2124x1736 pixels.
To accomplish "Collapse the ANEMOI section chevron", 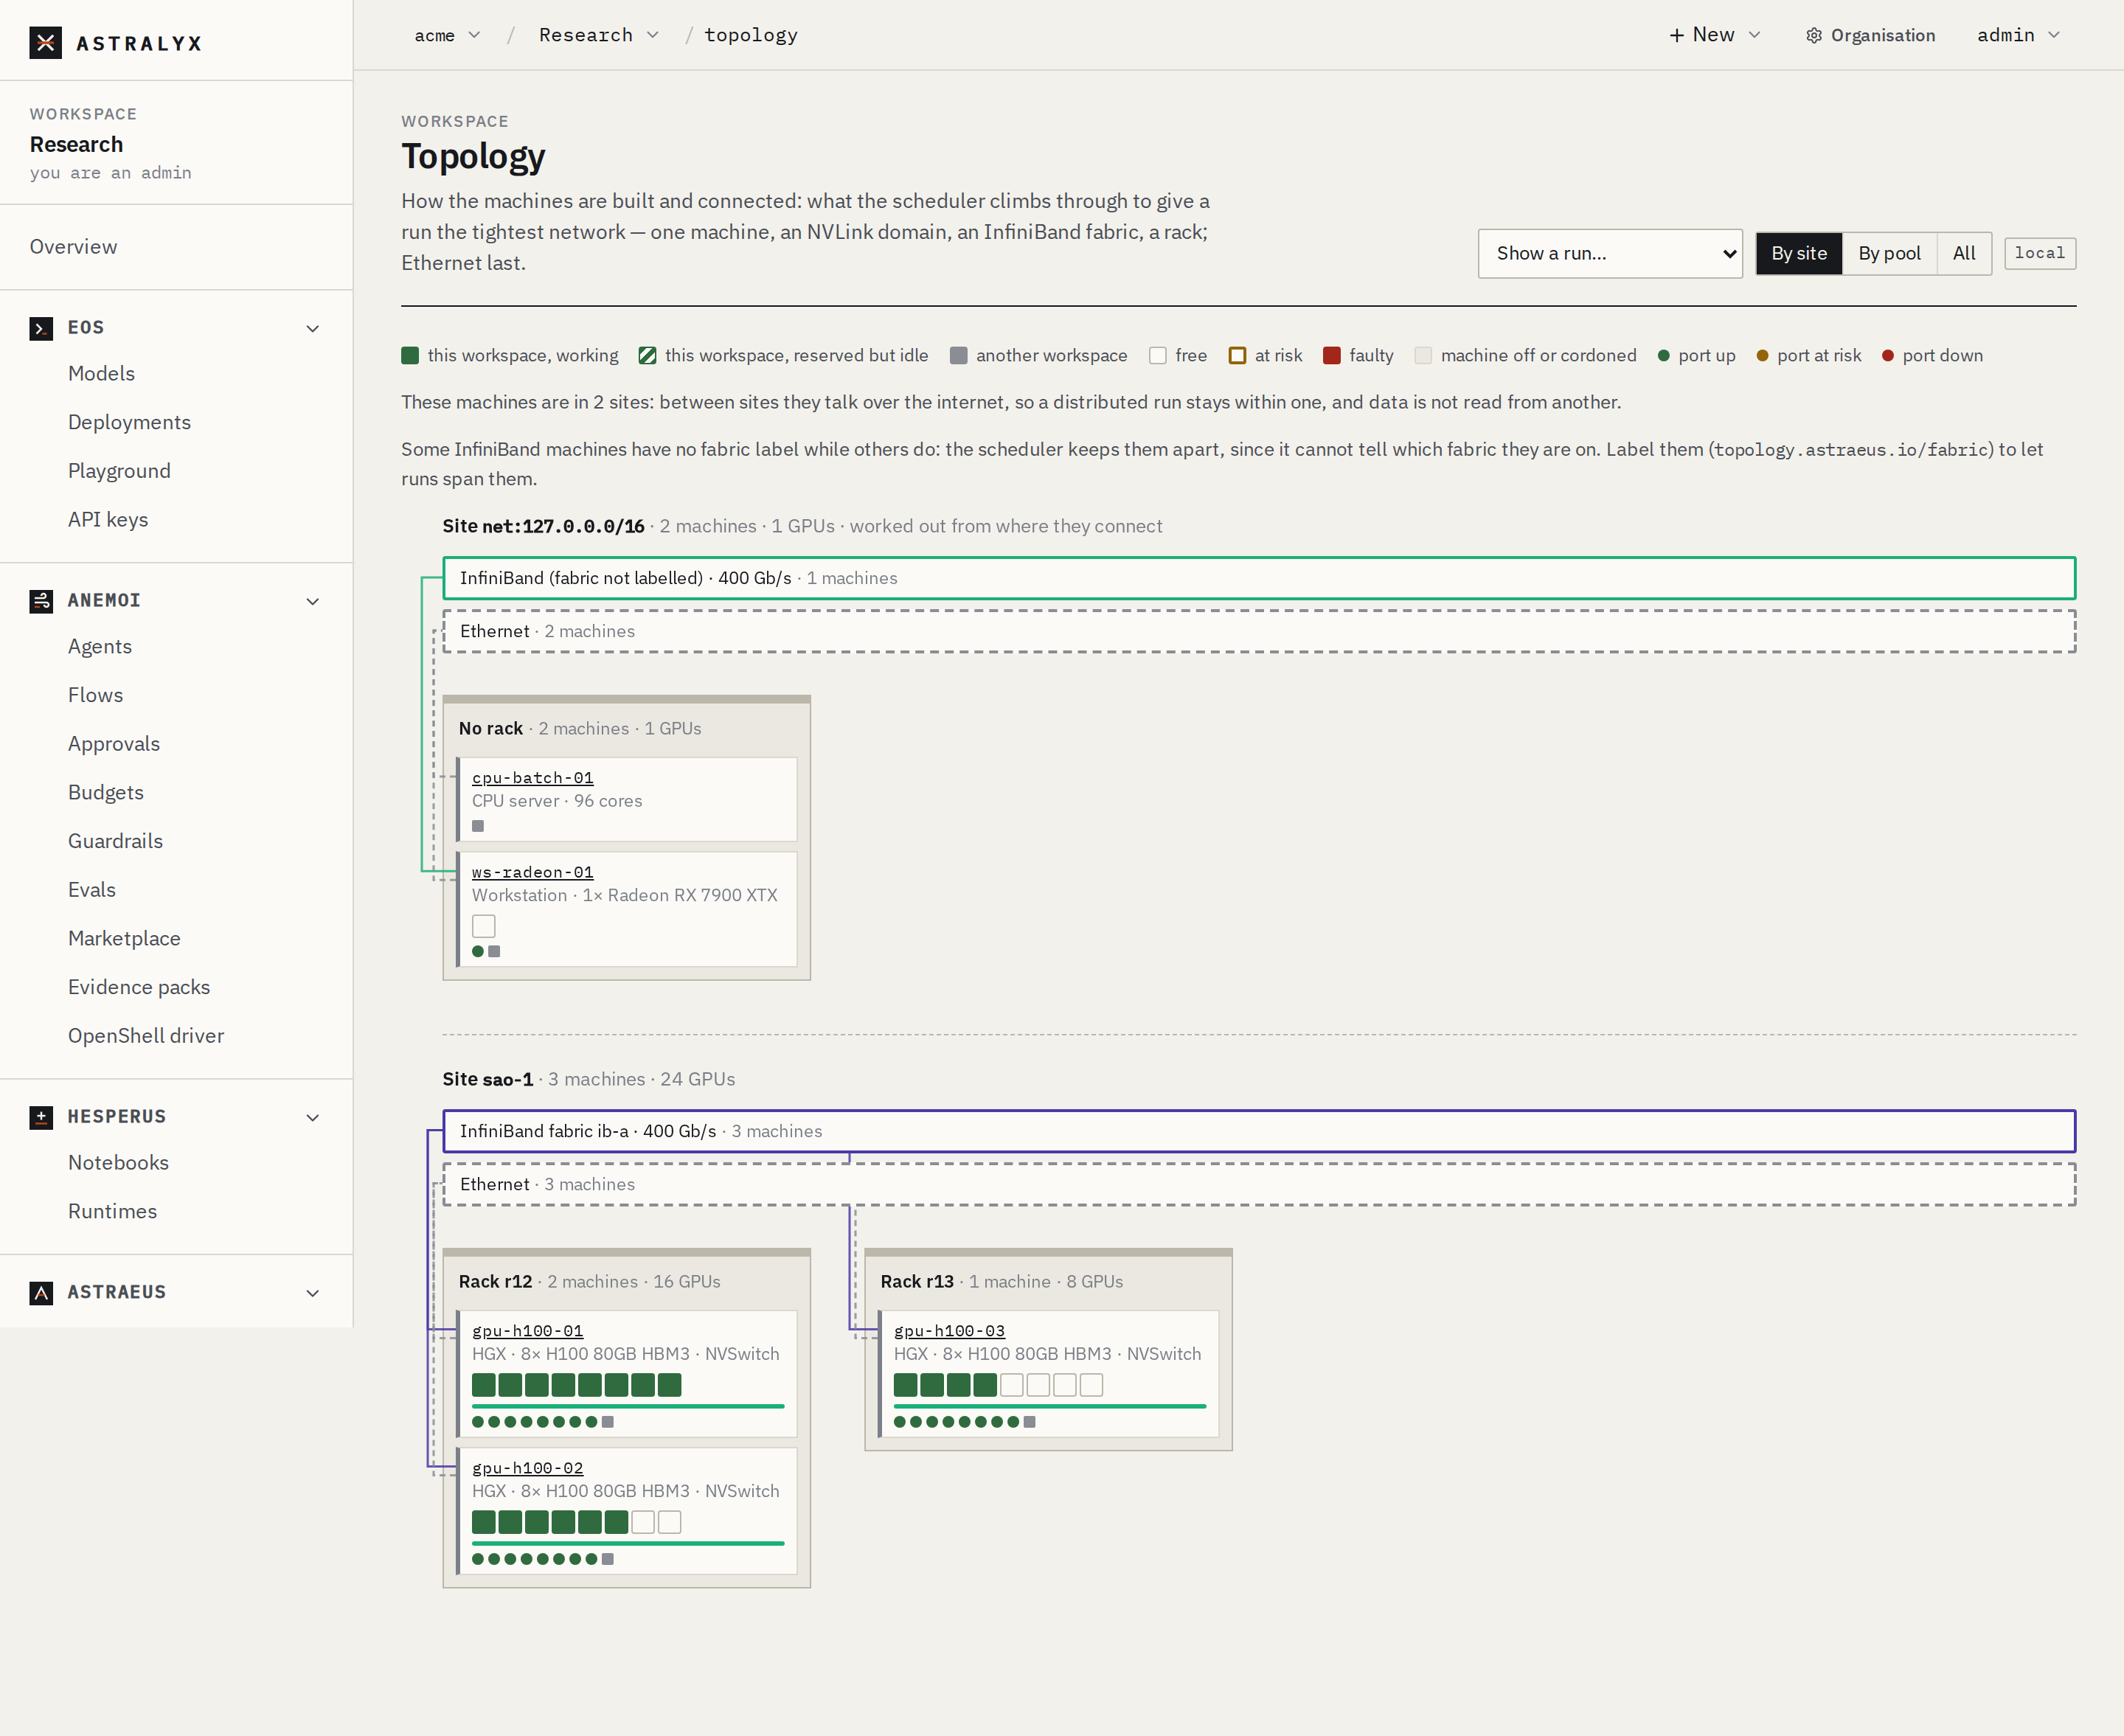I will 313,601.
